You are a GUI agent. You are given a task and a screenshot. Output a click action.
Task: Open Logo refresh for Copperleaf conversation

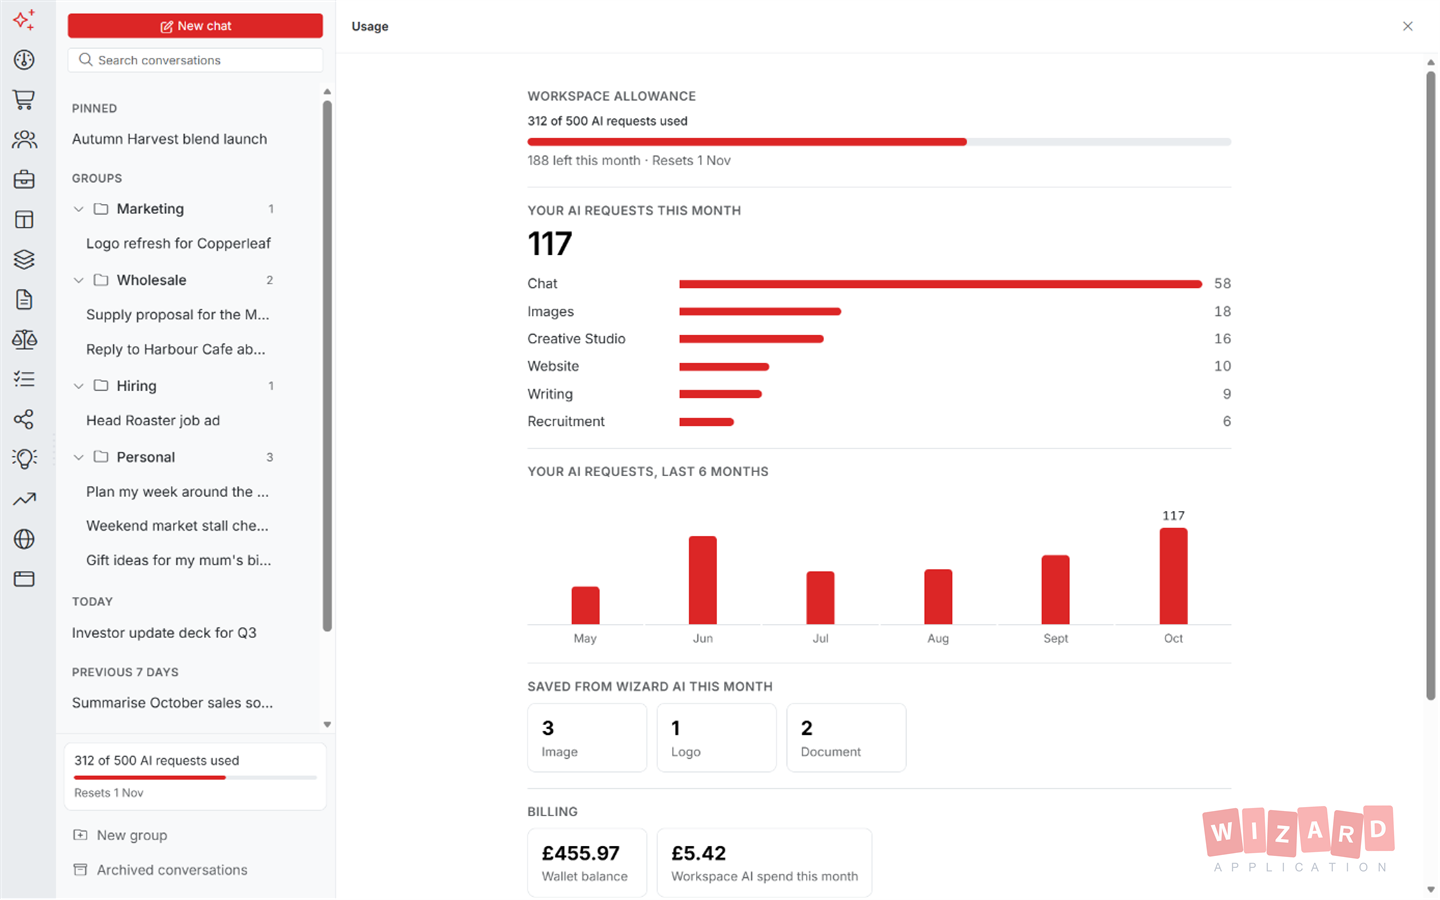coord(179,243)
